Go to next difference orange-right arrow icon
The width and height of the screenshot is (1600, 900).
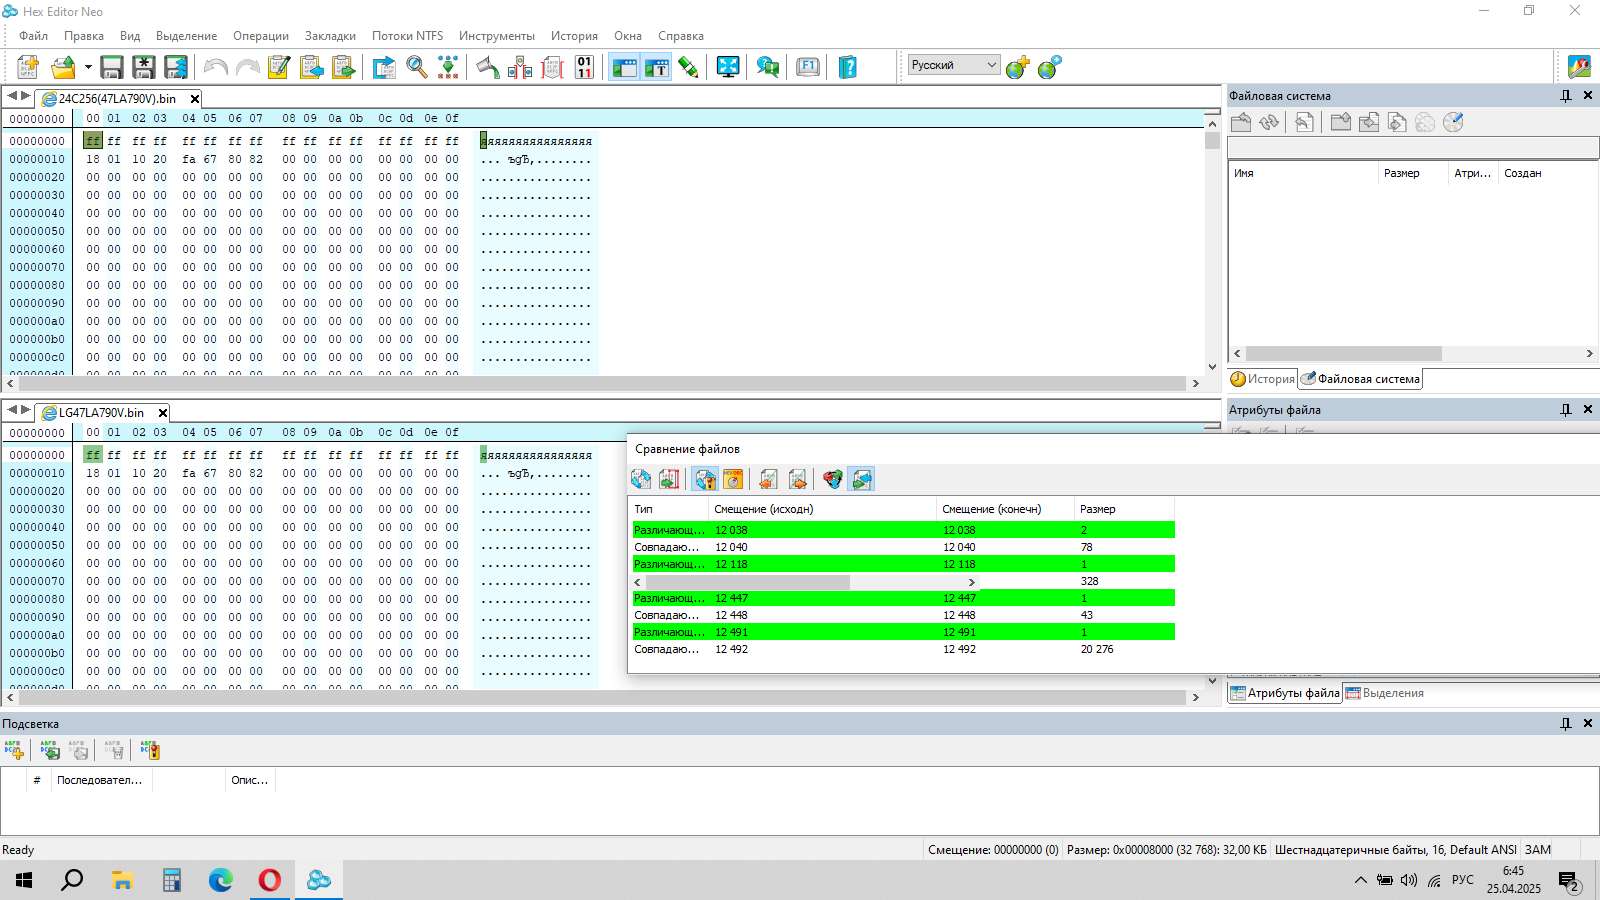[x=797, y=479]
